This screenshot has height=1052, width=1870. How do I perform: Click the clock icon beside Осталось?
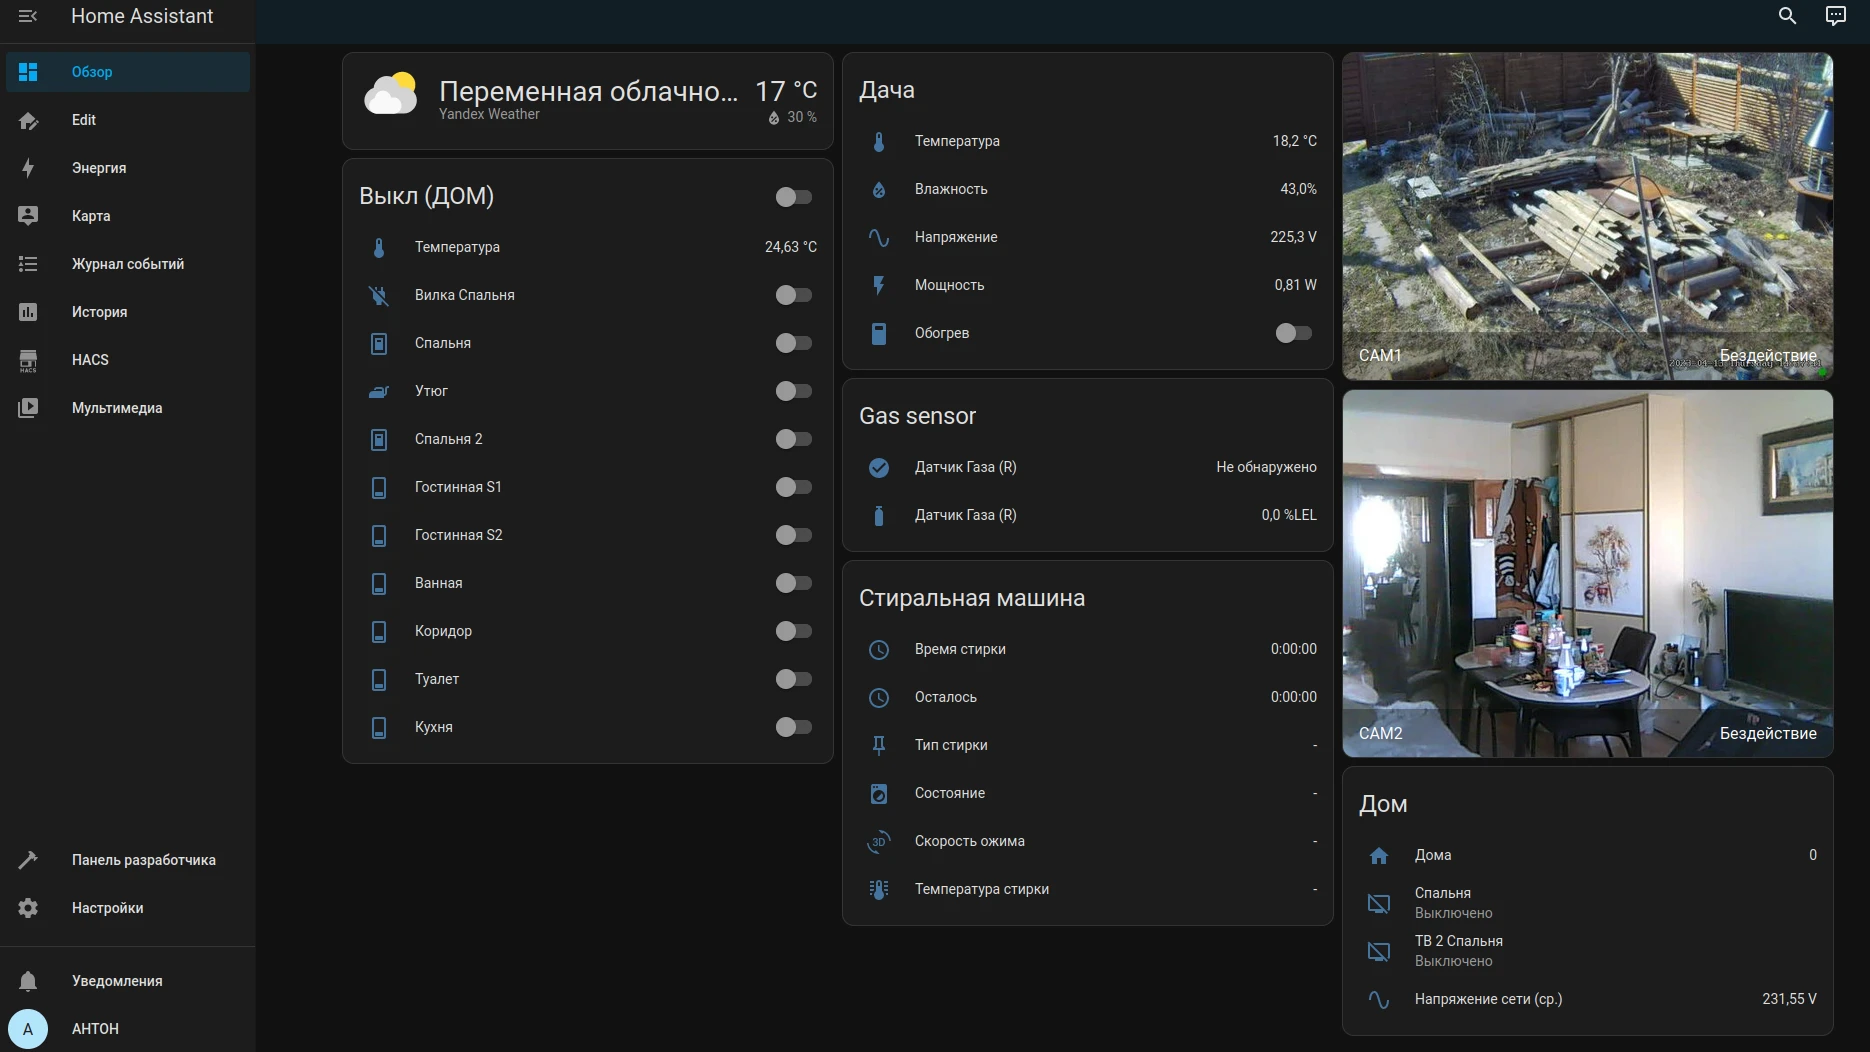coord(879,697)
